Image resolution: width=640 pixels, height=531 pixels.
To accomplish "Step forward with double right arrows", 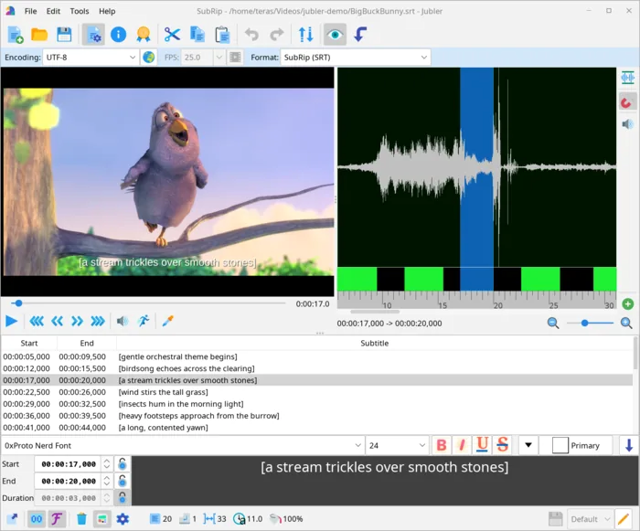I will [x=77, y=321].
